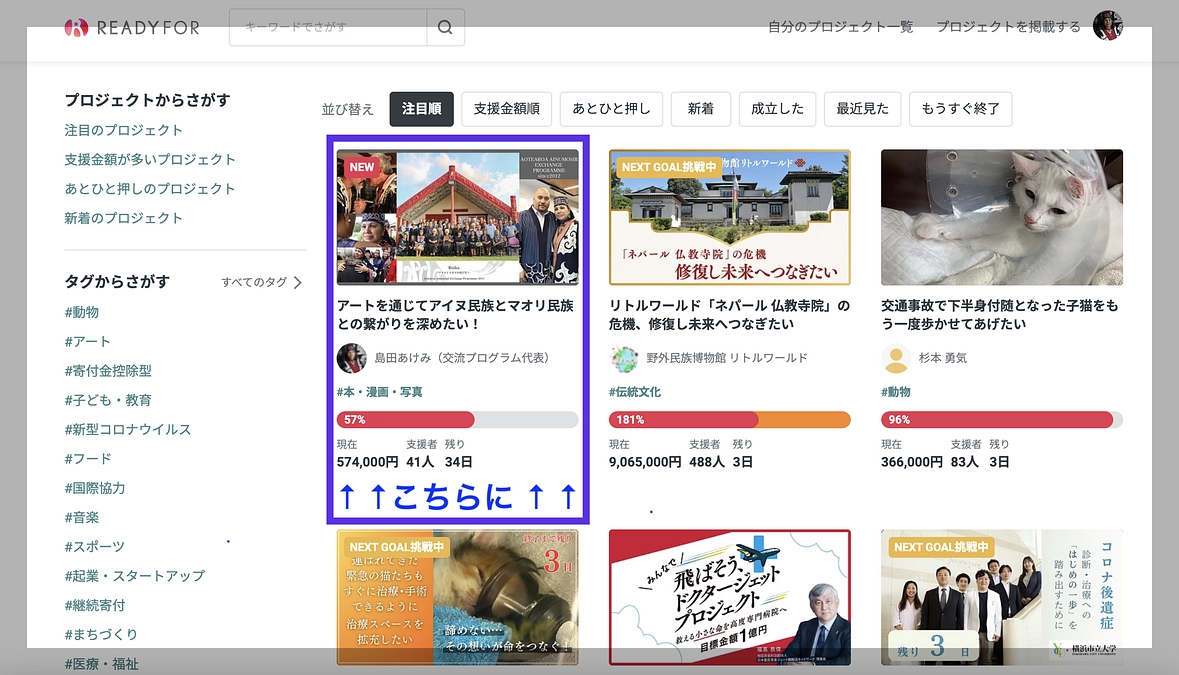
Task: Click 島田あけみ's profile avatar
Action: (352, 359)
